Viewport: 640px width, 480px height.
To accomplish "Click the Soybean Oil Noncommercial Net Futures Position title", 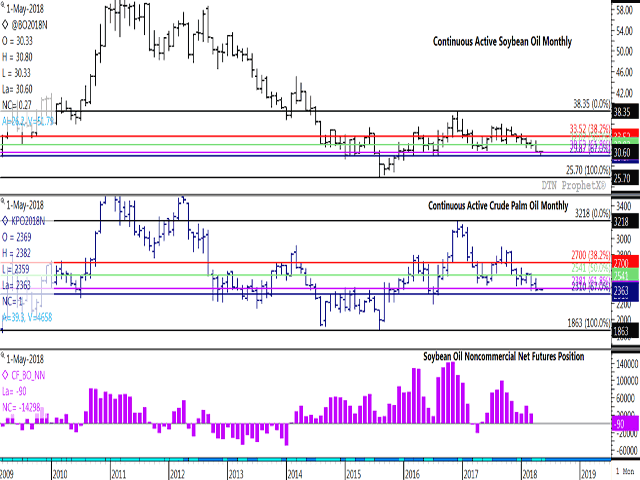I will (503, 356).
